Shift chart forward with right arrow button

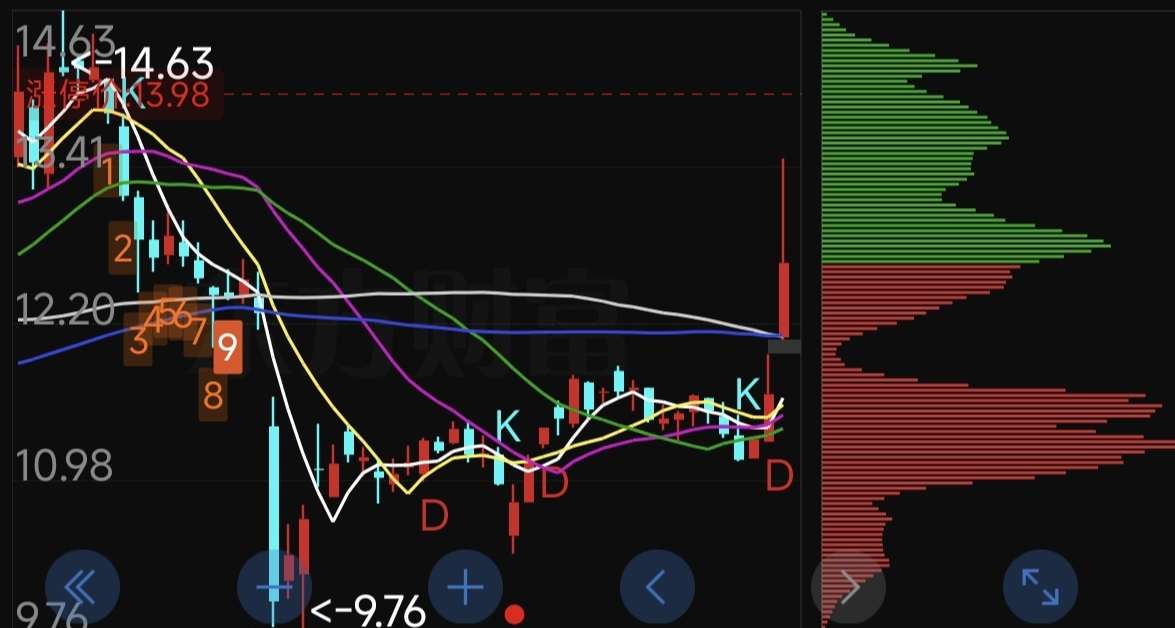[849, 587]
